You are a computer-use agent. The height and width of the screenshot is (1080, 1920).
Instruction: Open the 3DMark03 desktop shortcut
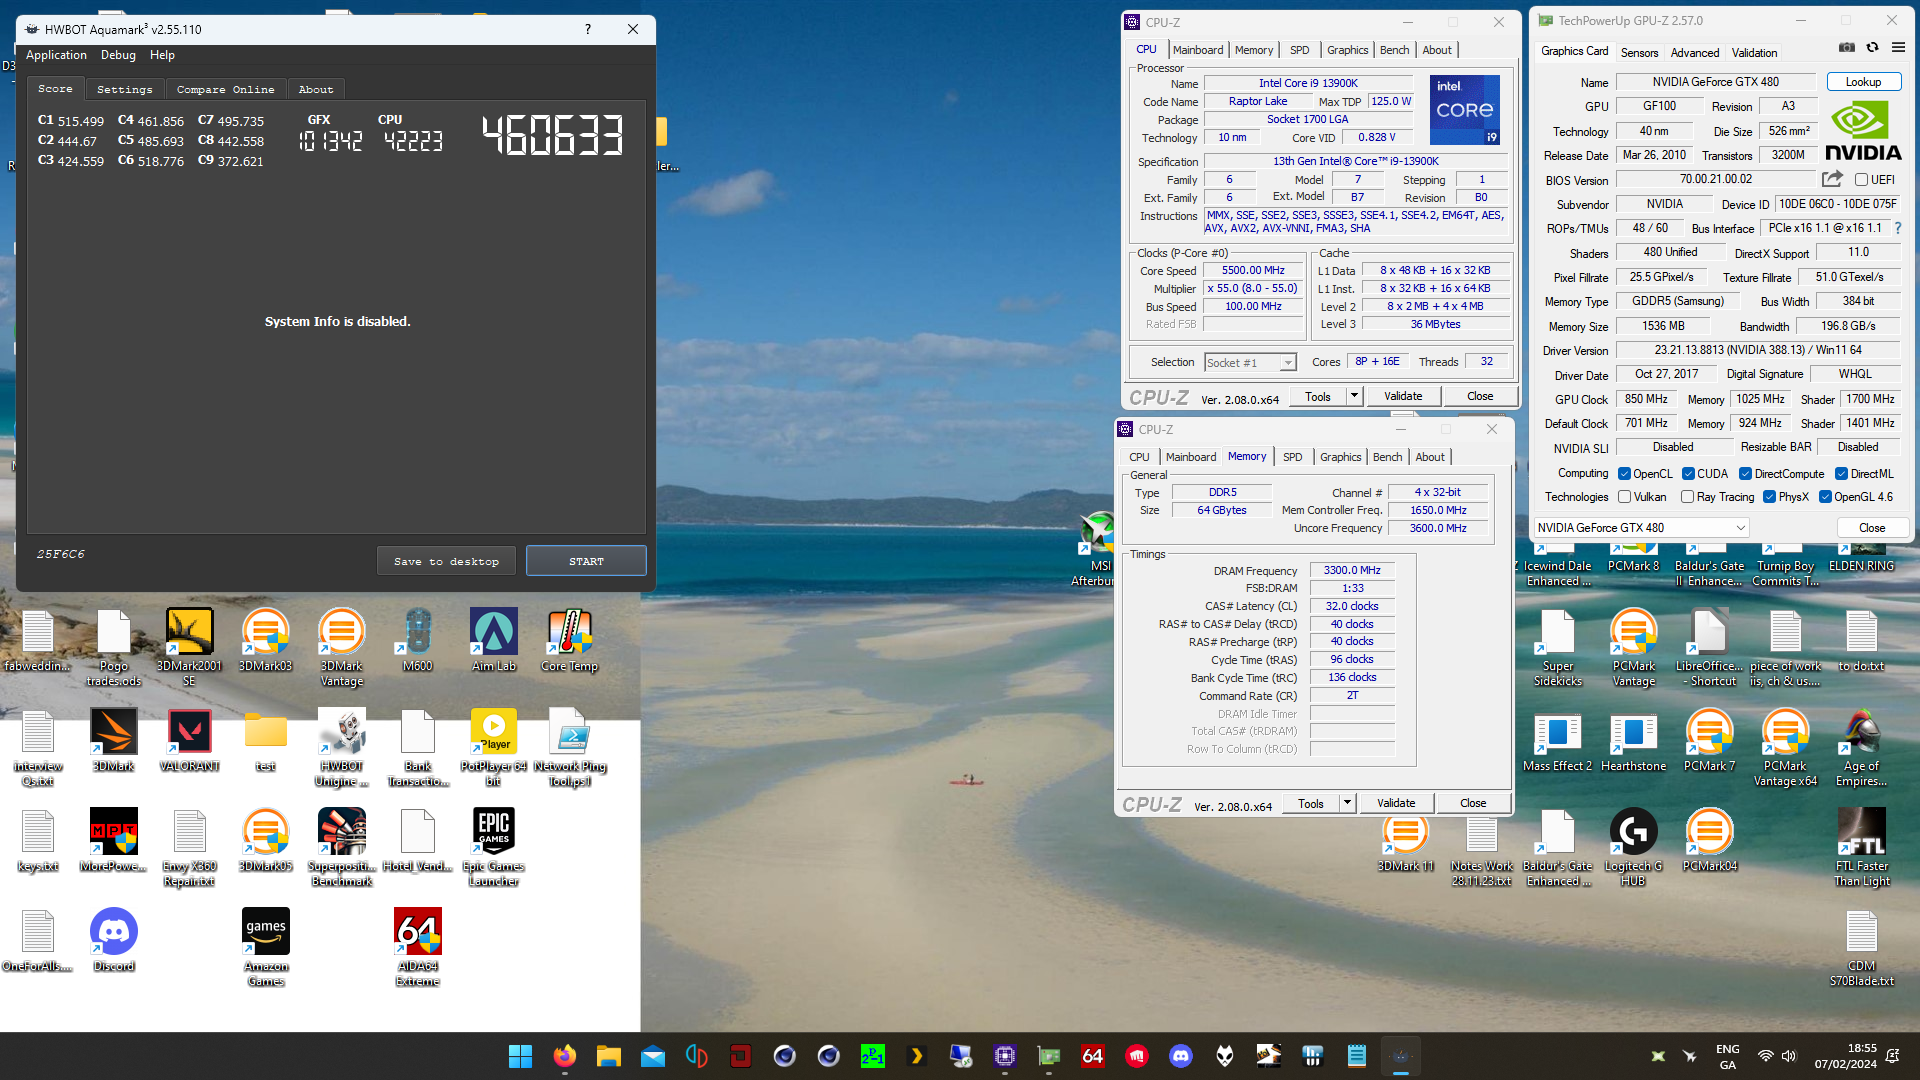pos(266,640)
